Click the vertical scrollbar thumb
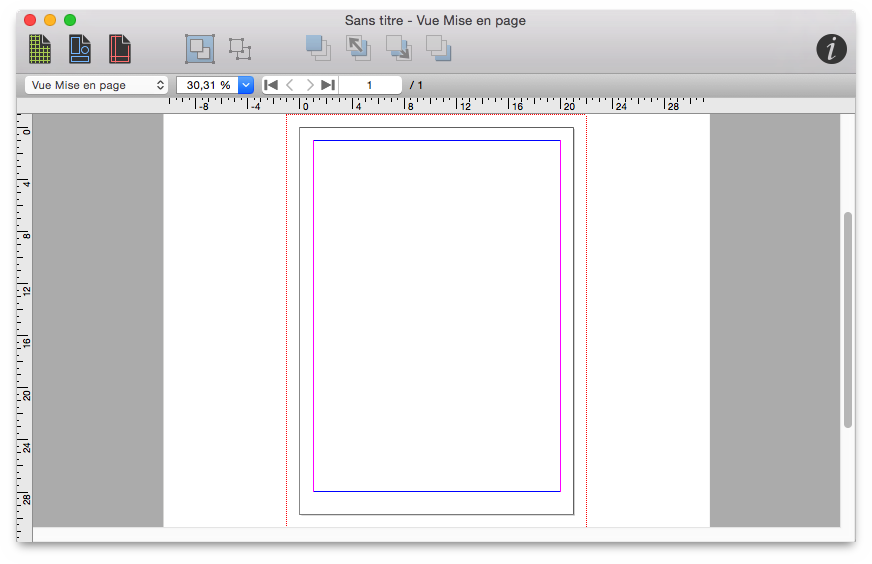872x564 pixels. [848, 320]
